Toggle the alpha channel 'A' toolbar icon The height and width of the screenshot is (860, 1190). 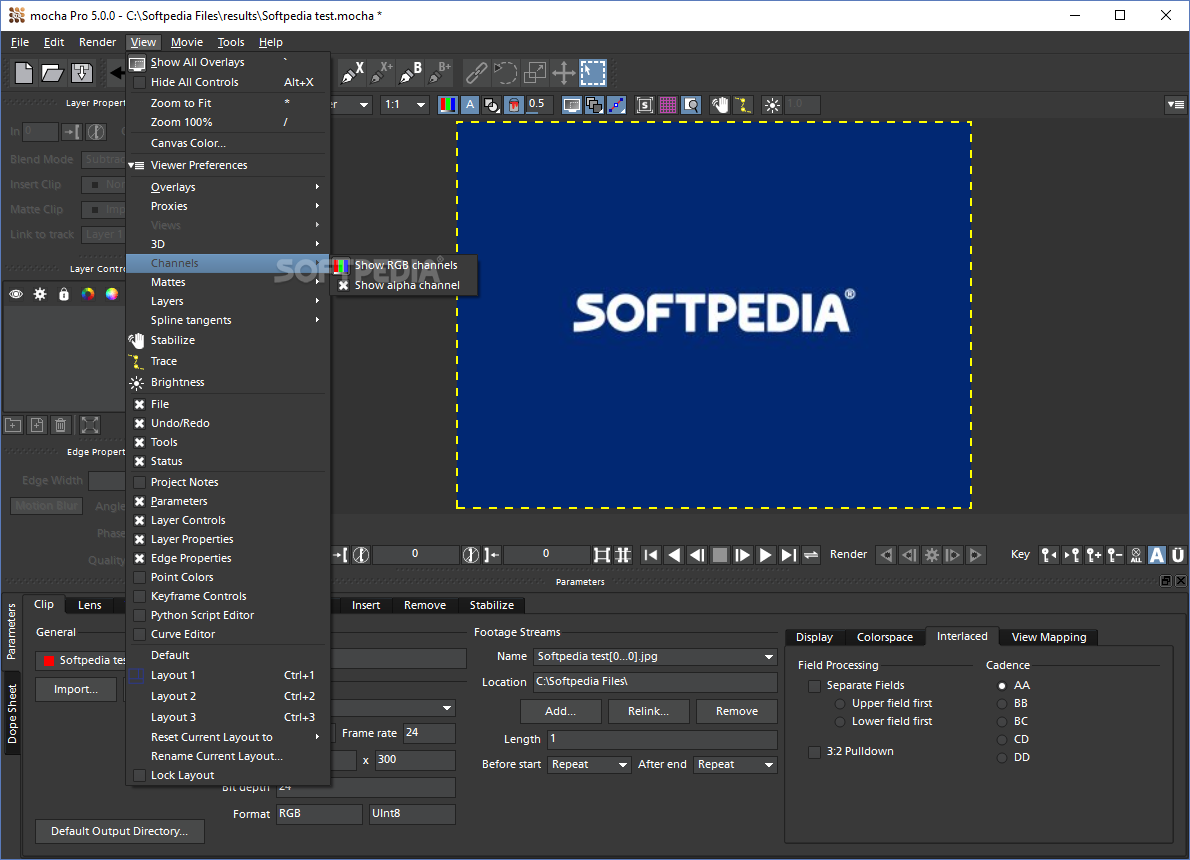point(471,105)
